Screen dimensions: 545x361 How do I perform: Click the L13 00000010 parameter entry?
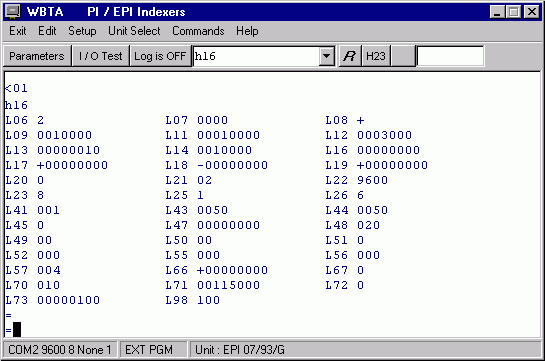[x=52, y=150]
